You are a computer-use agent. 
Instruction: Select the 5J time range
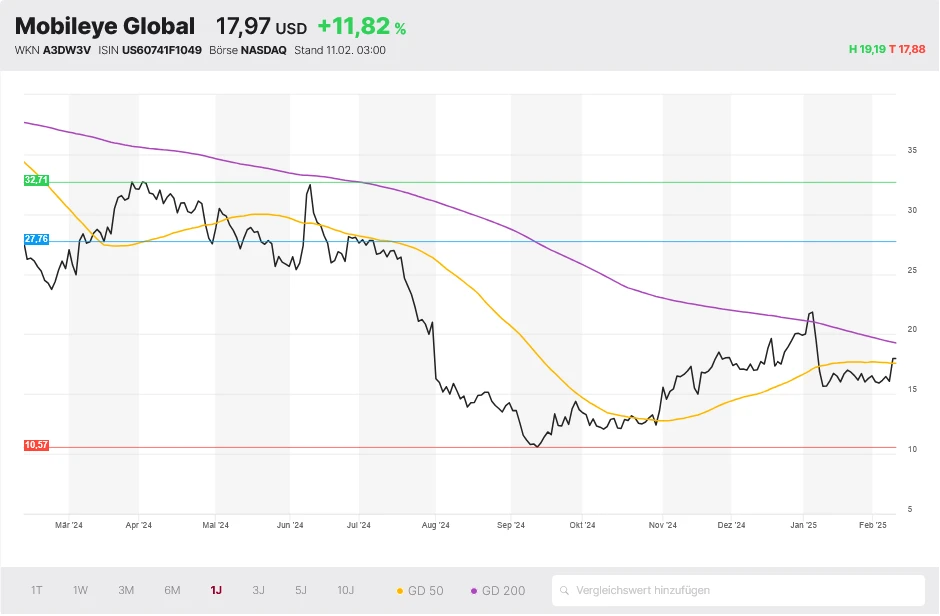click(x=301, y=590)
